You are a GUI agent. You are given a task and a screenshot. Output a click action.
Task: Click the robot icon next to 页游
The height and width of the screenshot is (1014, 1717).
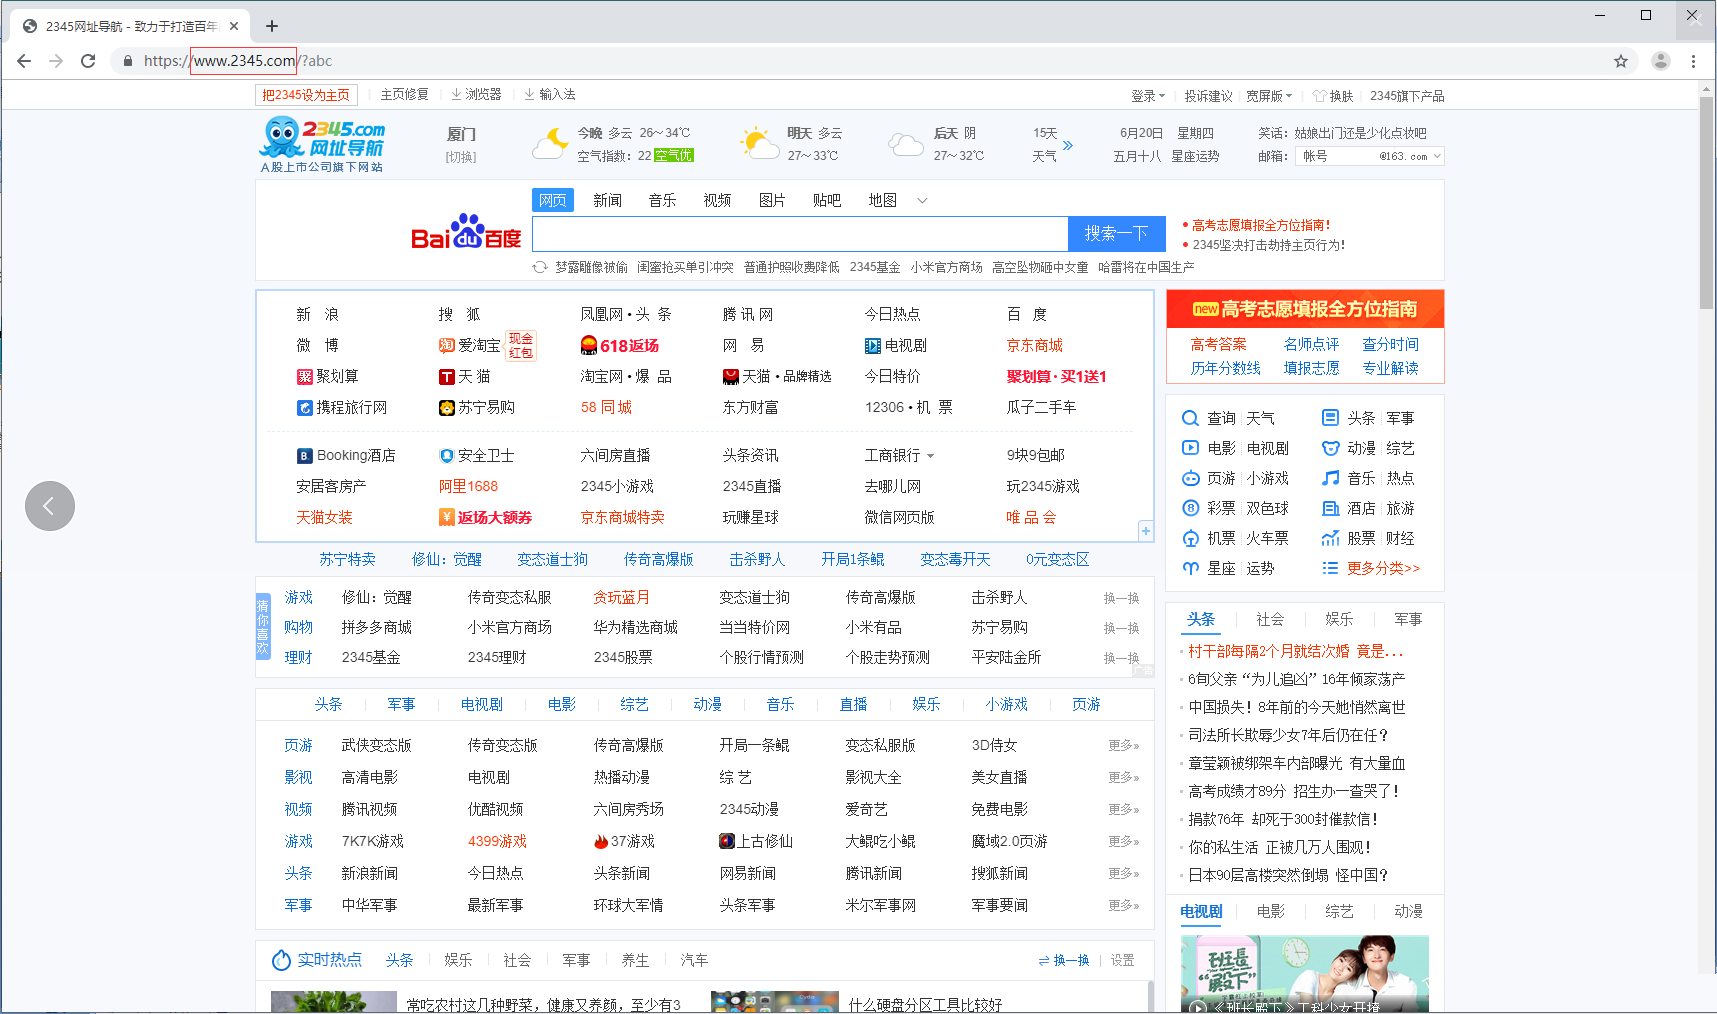tap(1190, 478)
